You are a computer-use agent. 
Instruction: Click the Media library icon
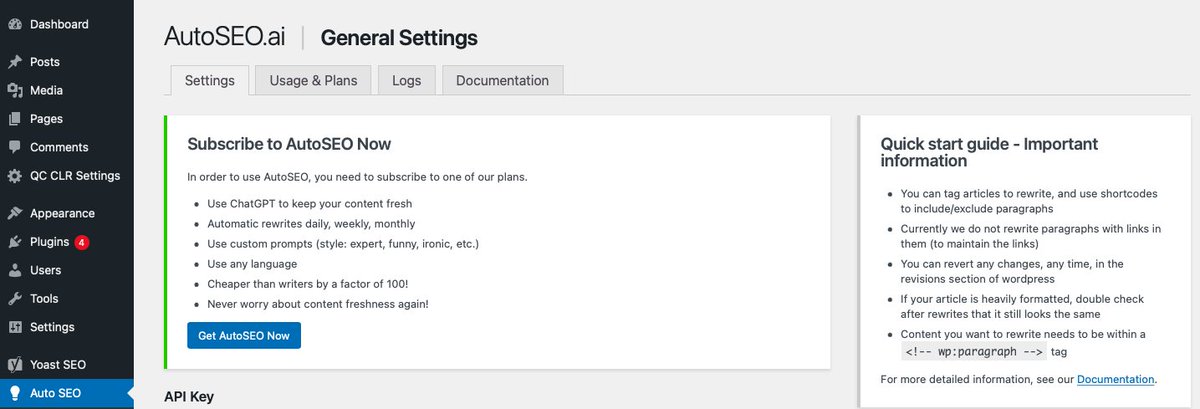pyautogui.click(x=14, y=90)
